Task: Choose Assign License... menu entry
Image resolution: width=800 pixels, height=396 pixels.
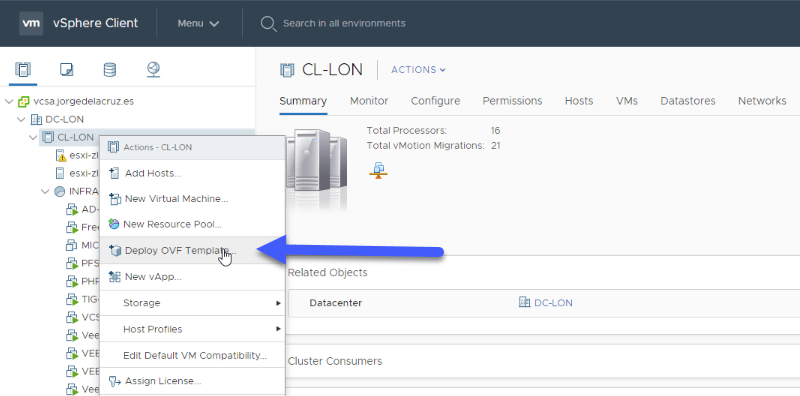Action: (192, 381)
